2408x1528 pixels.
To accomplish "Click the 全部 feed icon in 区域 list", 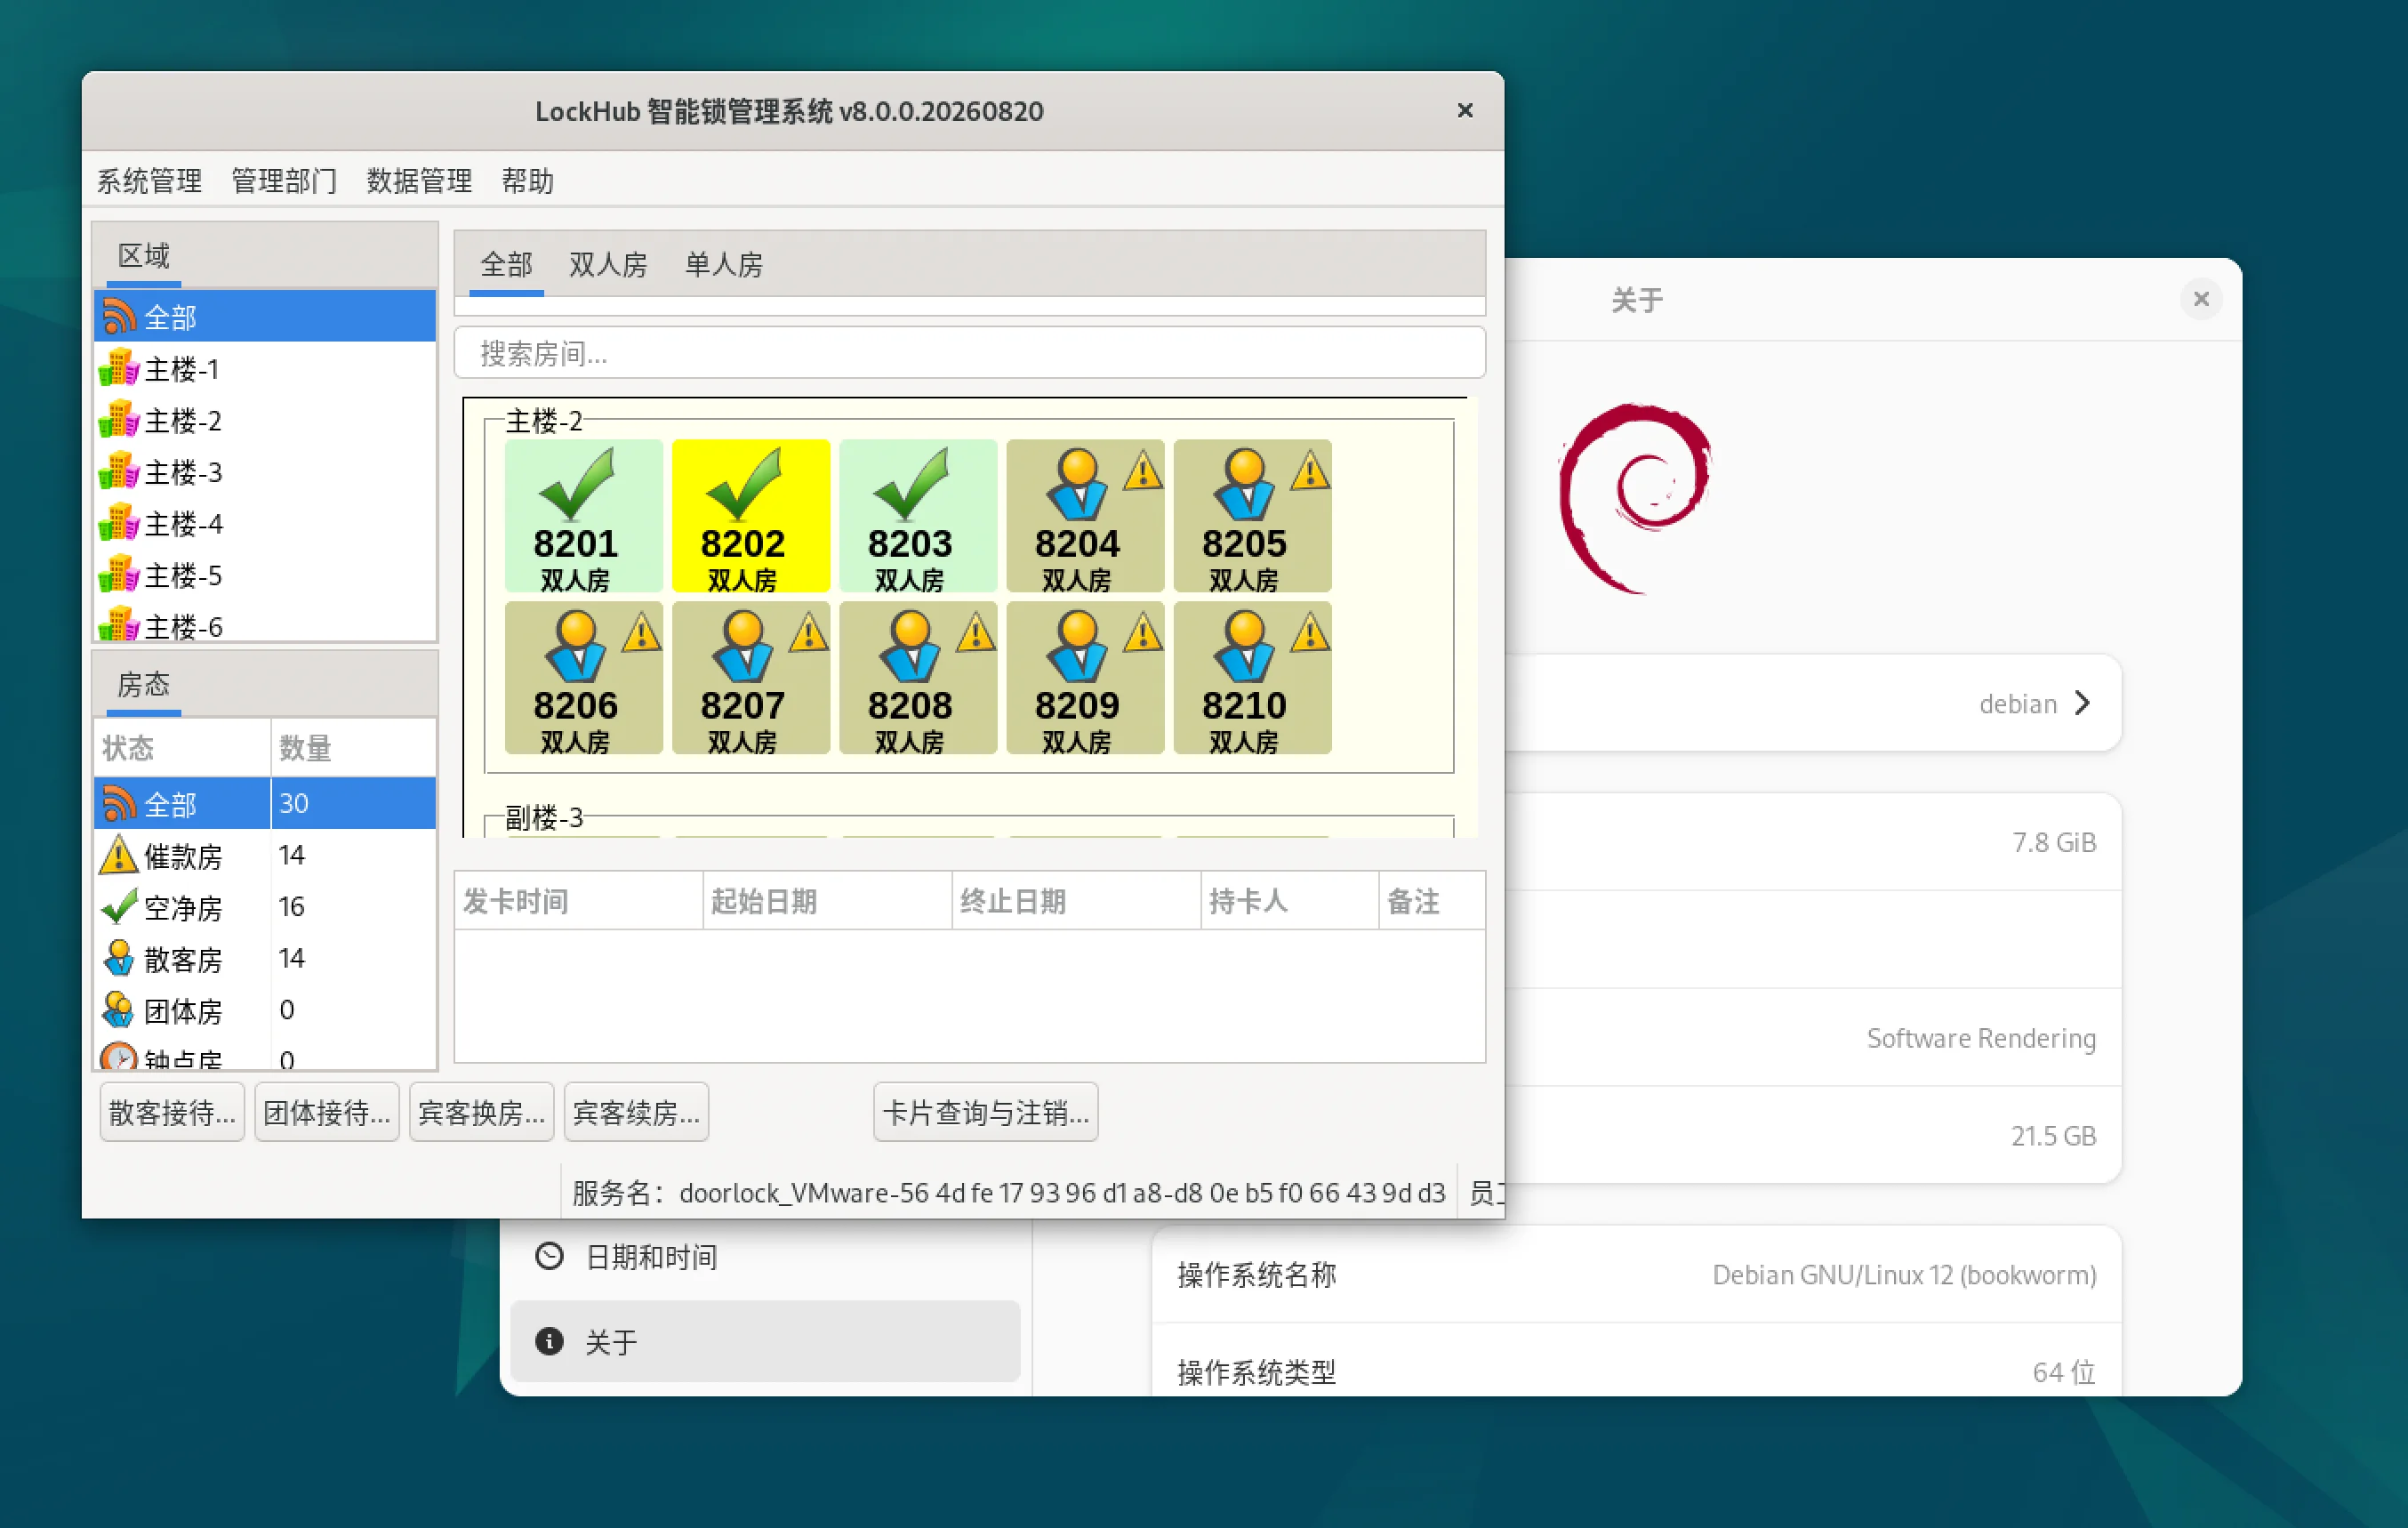I will click(x=119, y=316).
